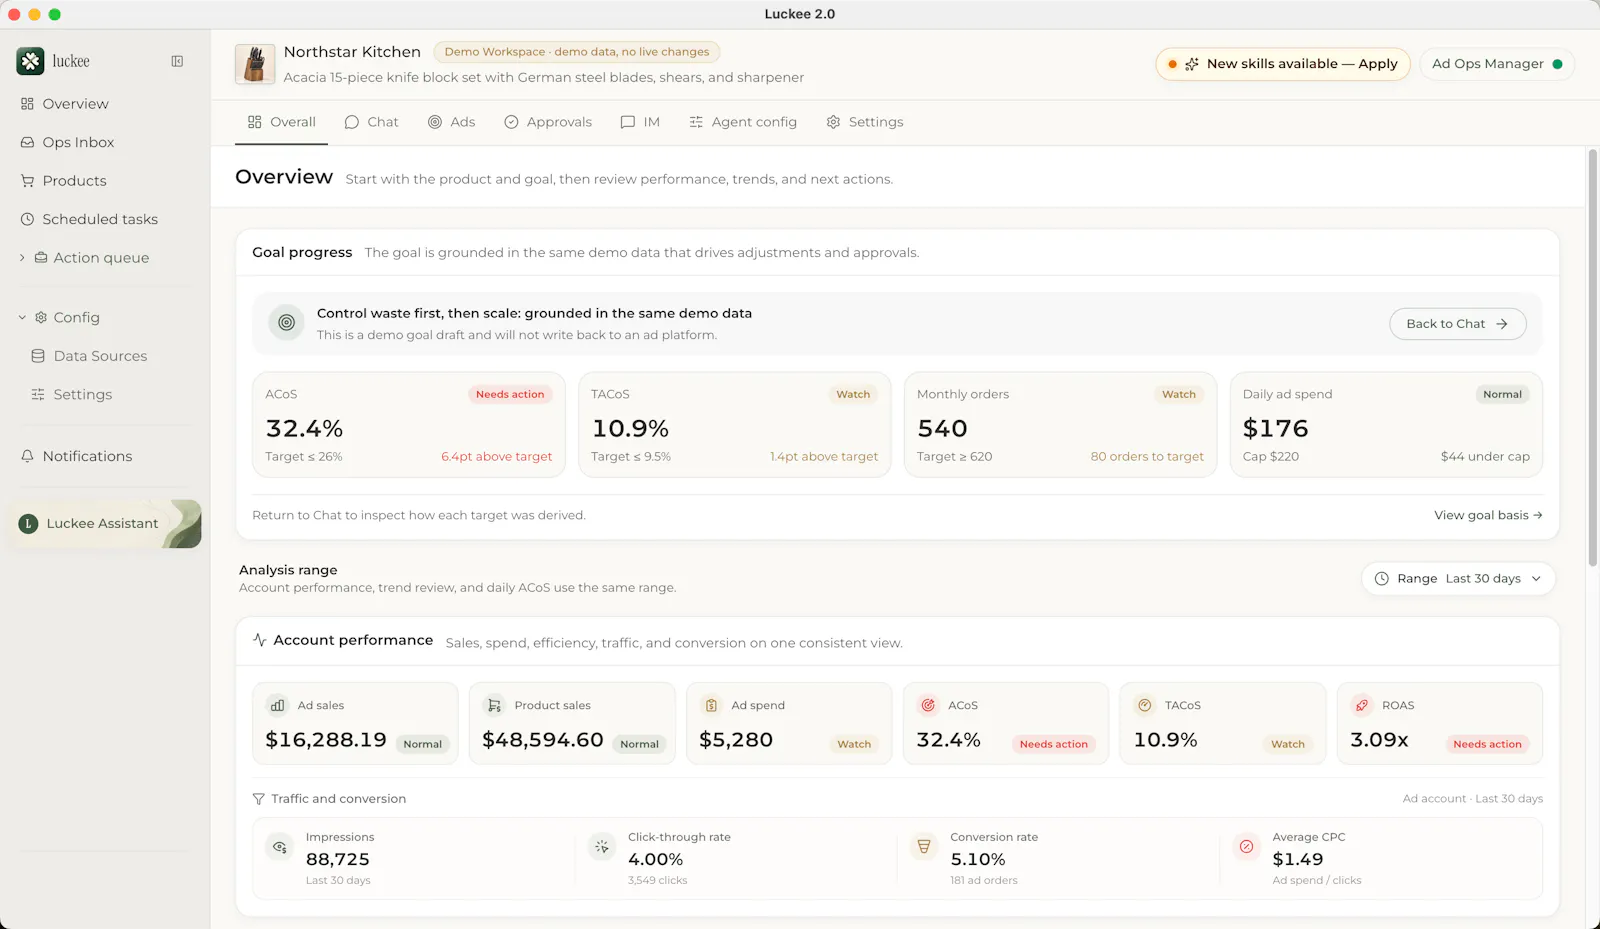
Task: Collapse the Config section chevron
Action: tap(22, 318)
